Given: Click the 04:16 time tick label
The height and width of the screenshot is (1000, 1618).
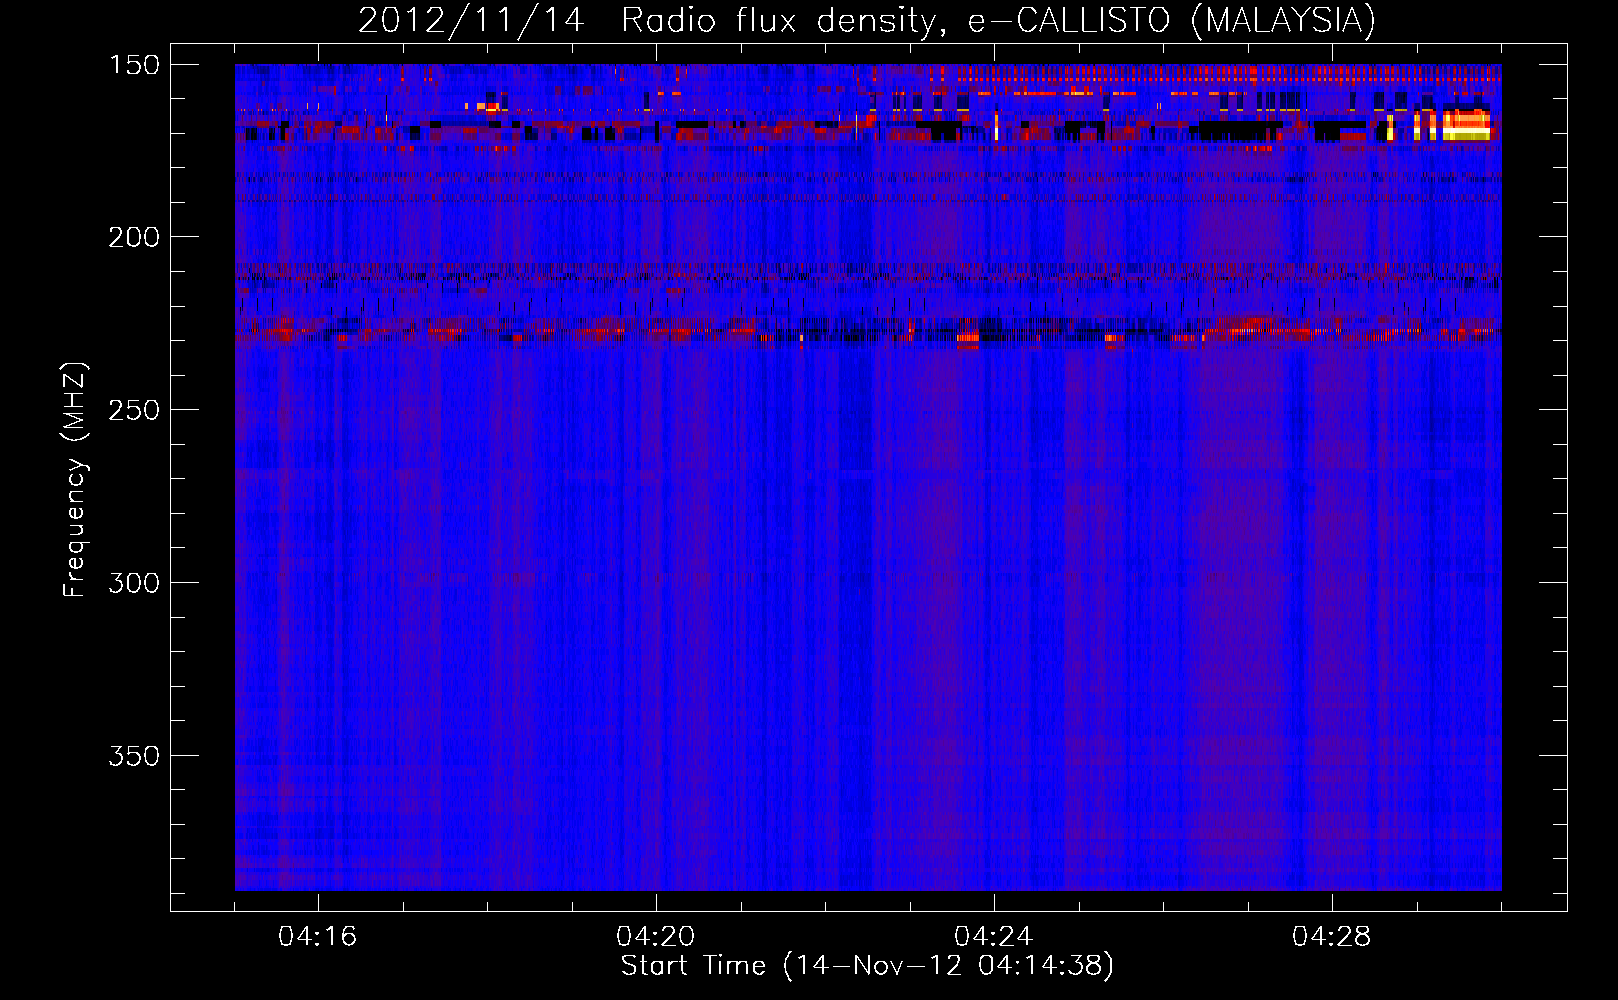Looking at the screenshot, I should 318,937.
